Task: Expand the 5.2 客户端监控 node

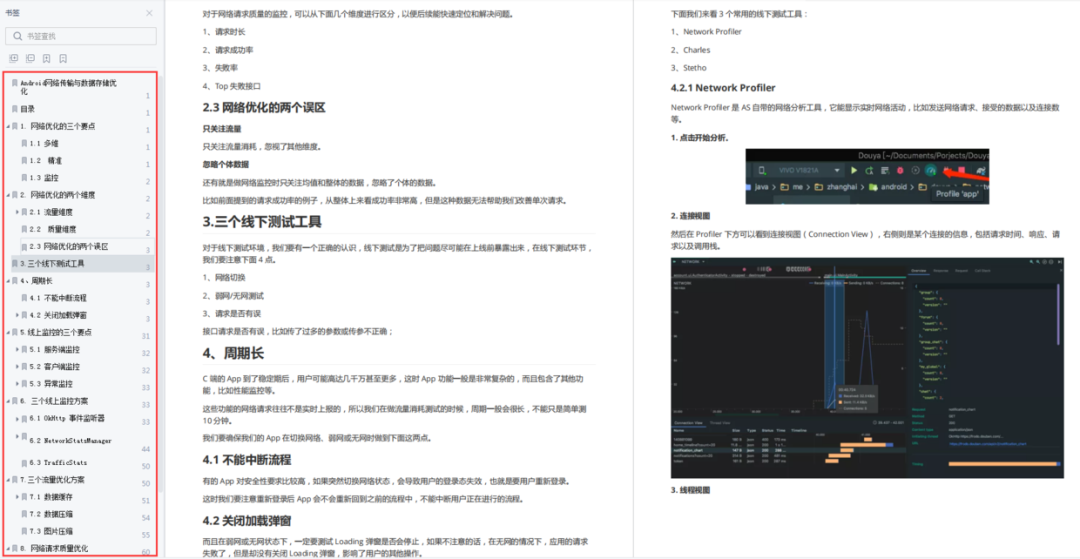Action: pyautogui.click(x=17, y=366)
